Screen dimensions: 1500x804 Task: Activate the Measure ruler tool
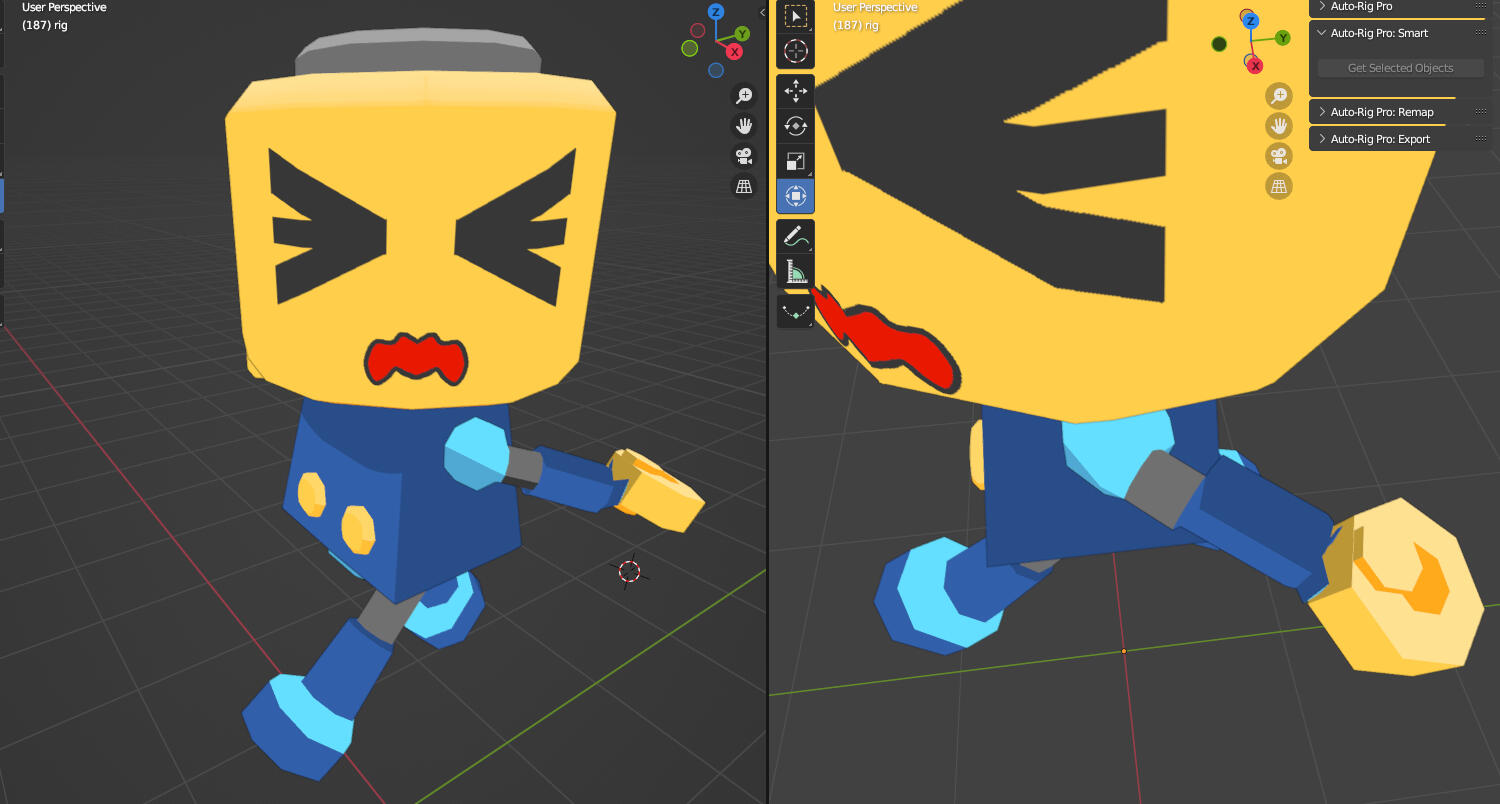795,272
